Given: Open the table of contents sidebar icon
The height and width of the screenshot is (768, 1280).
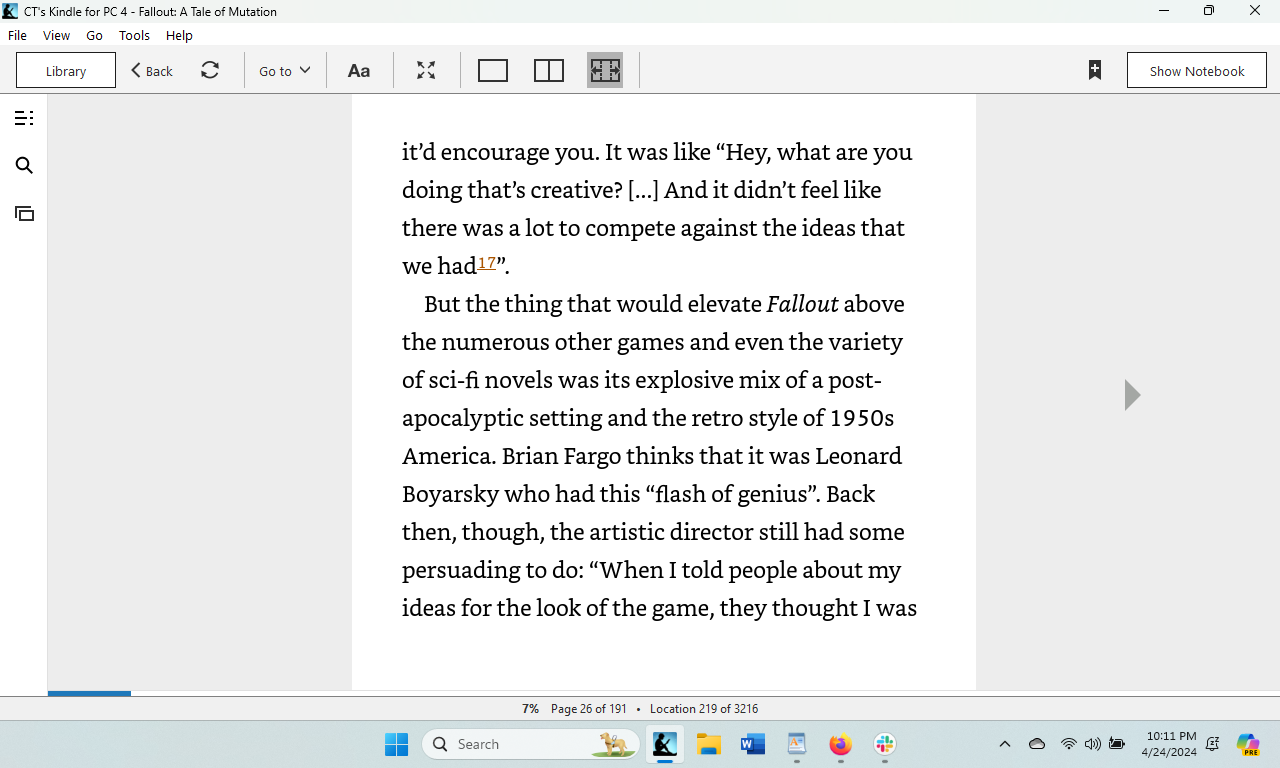Looking at the screenshot, I should tap(24, 118).
